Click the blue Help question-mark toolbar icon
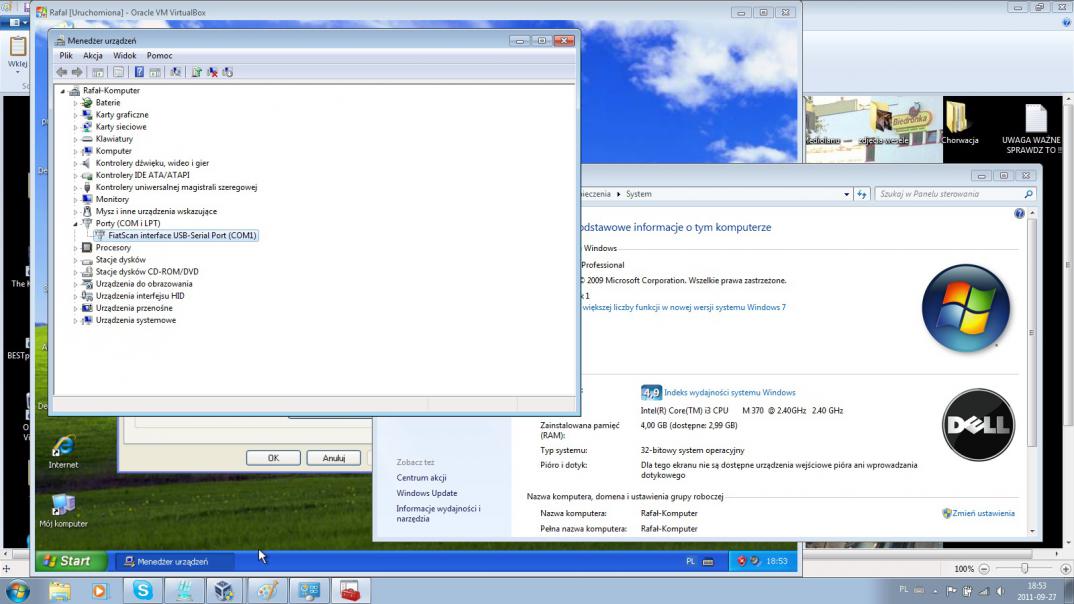This screenshot has height=604, width=1074. [139, 72]
